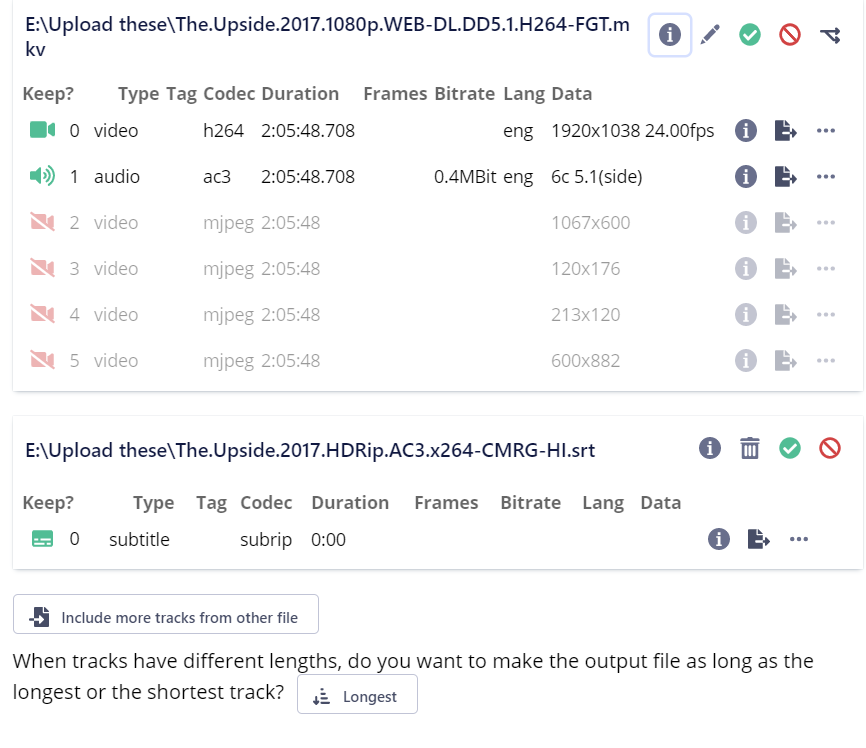Edit tracks using the pencil icon

click(x=712, y=34)
